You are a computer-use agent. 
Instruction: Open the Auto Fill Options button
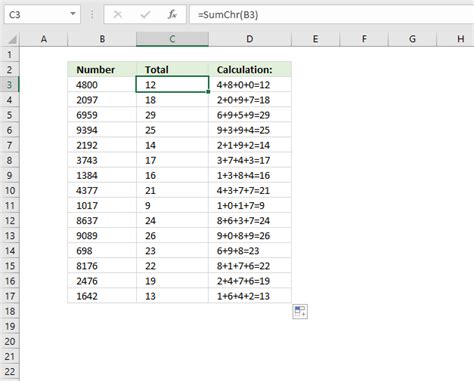click(x=300, y=312)
